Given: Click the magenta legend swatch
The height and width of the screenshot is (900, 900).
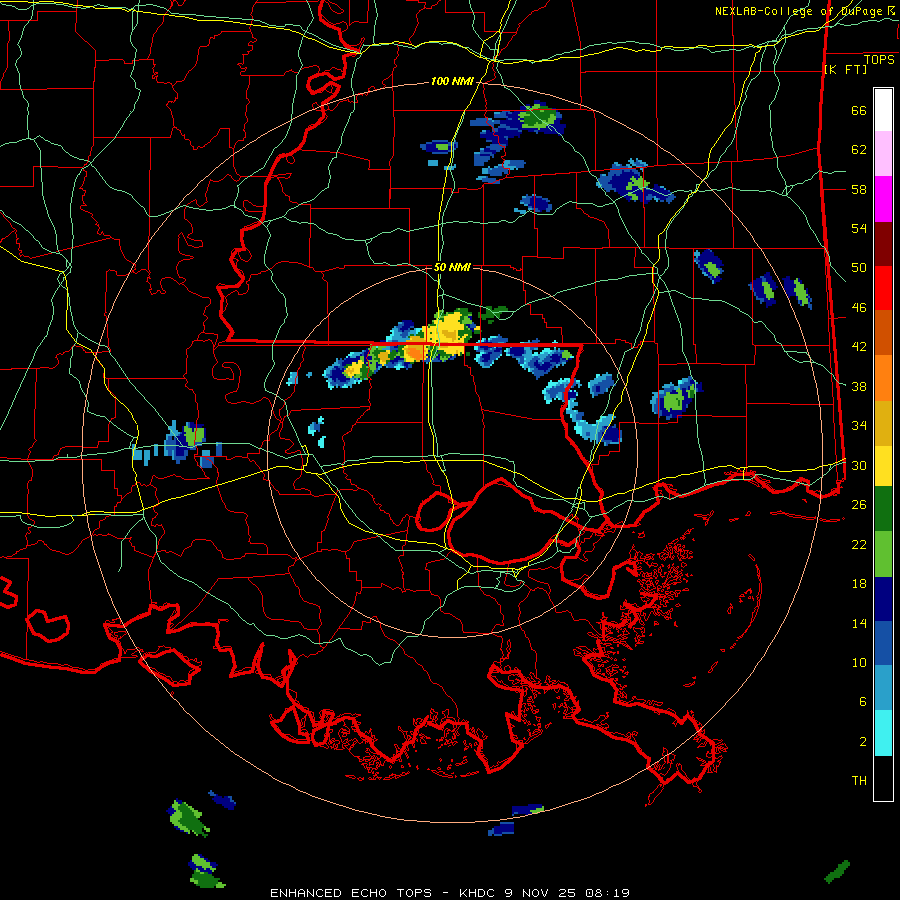Looking at the screenshot, I should 883,199.
